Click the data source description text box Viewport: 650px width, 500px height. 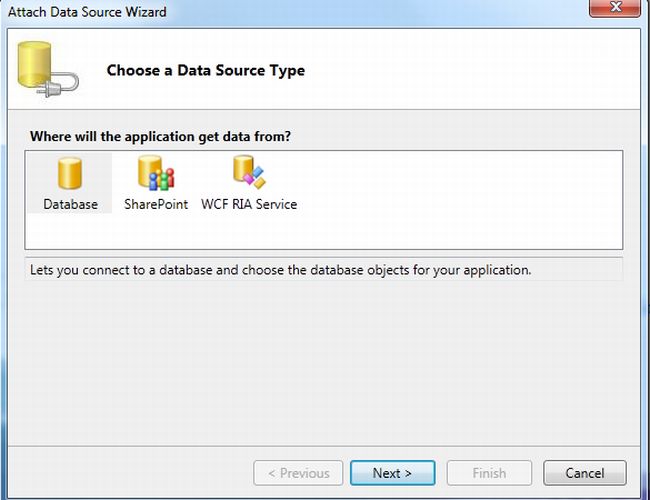[x=323, y=270]
